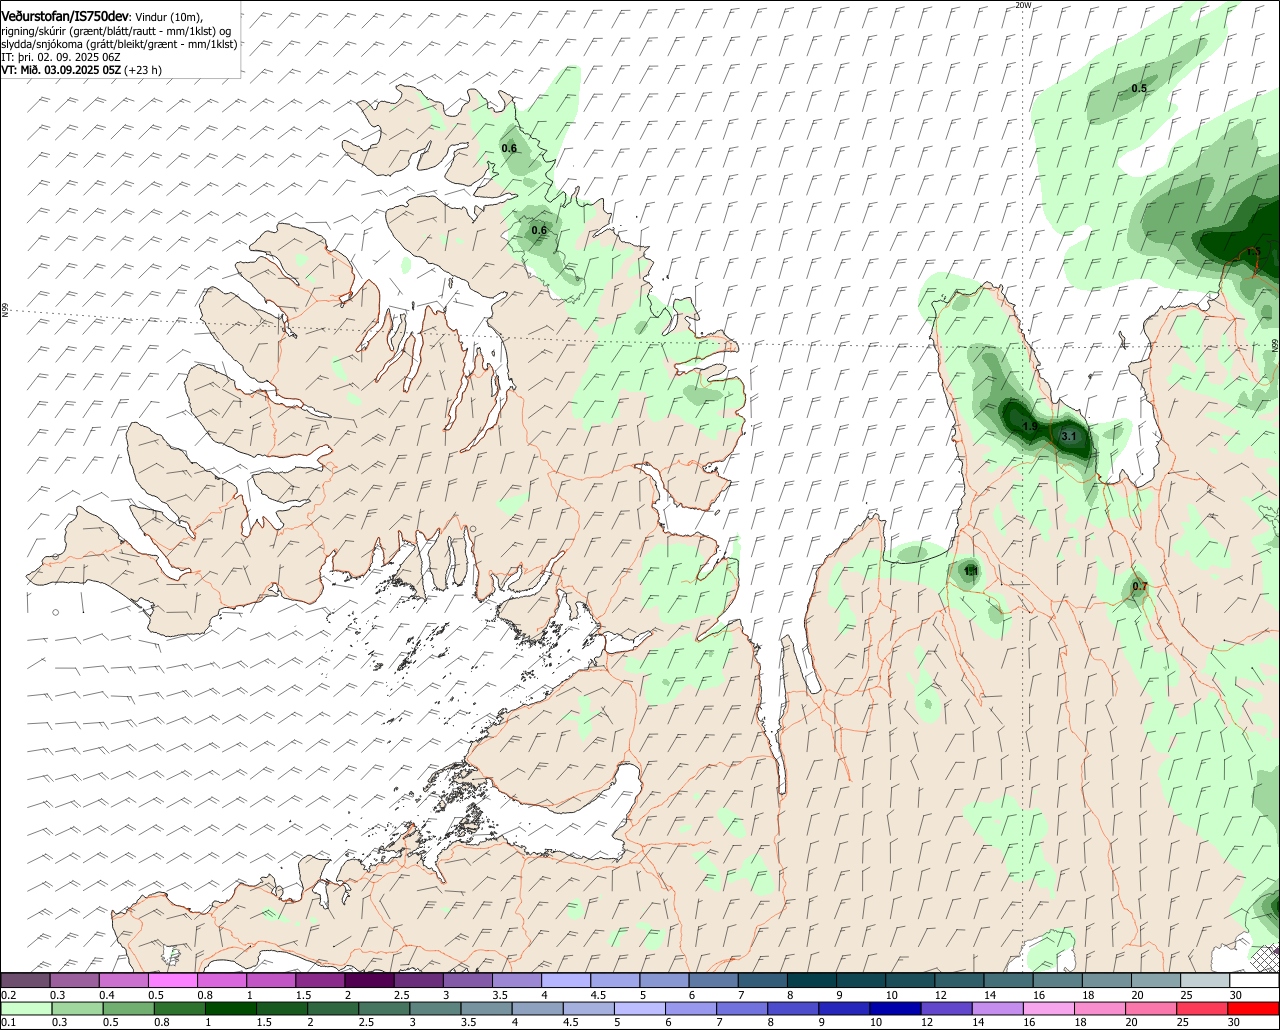The width and height of the screenshot is (1280, 1030).
Task: Click the 20W longitude label
Action: point(1022,5)
